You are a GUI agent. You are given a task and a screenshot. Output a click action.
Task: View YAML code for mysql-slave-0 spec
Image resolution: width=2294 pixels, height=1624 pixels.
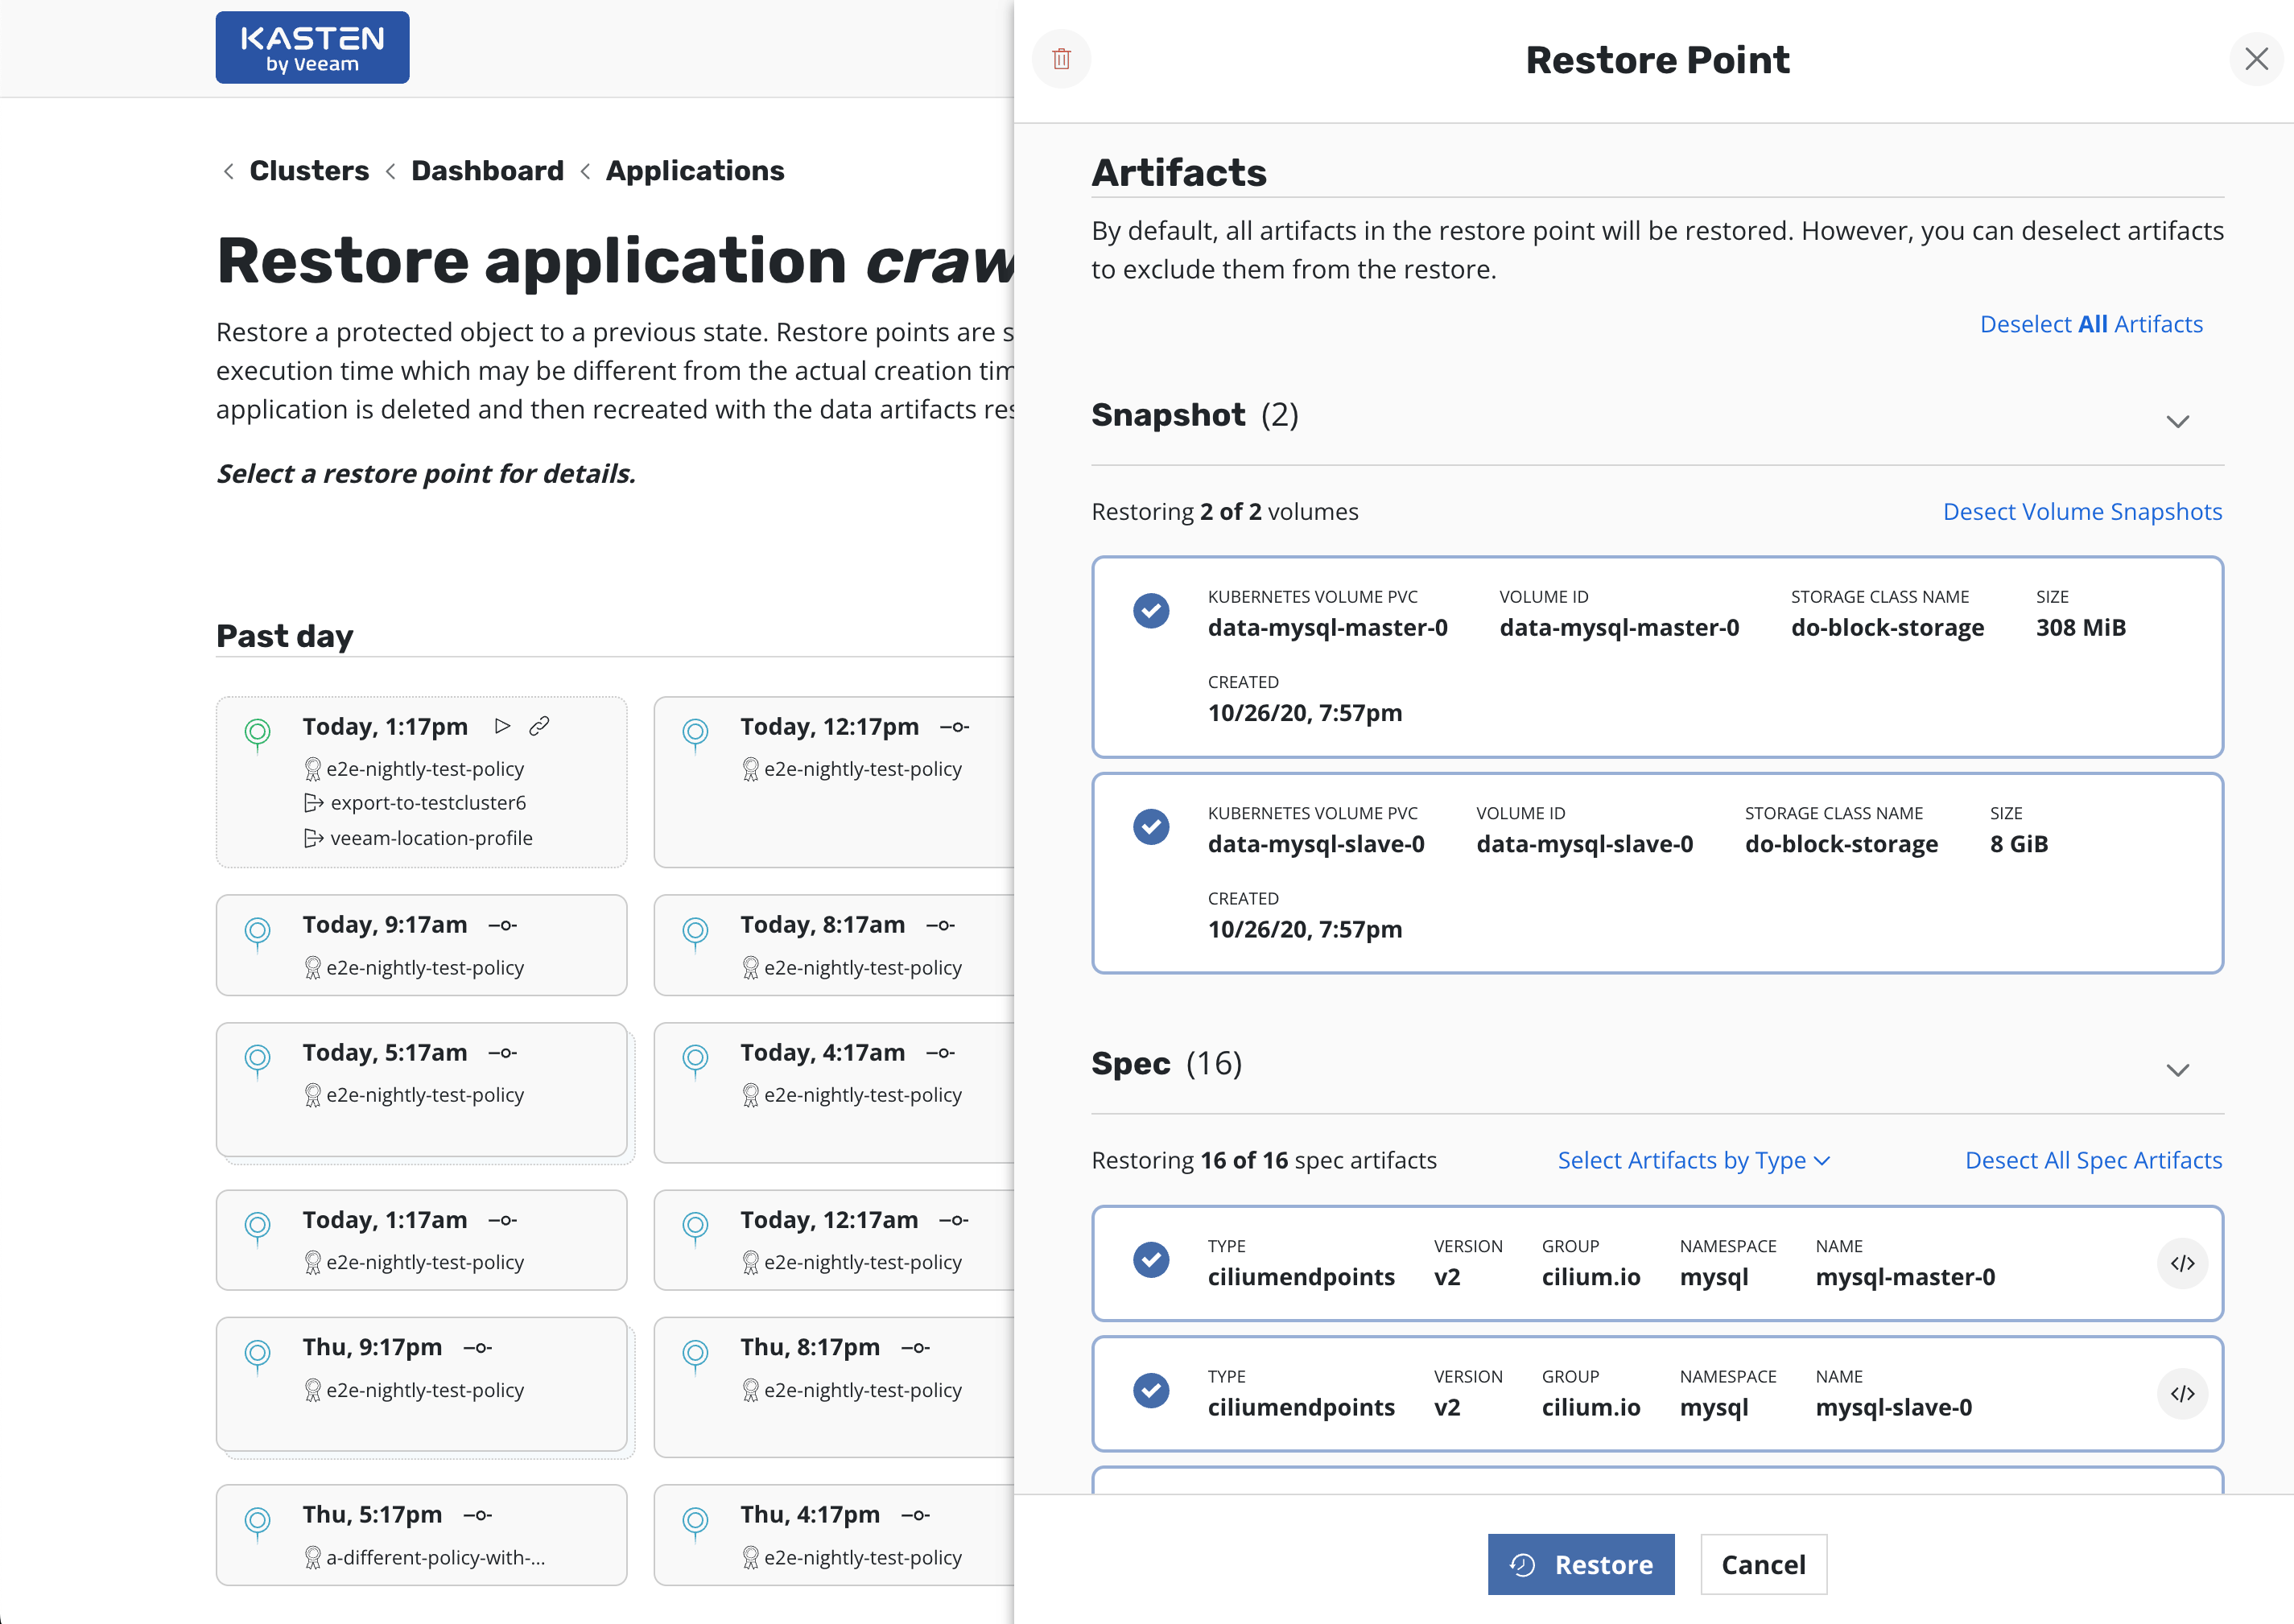point(2182,1393)
